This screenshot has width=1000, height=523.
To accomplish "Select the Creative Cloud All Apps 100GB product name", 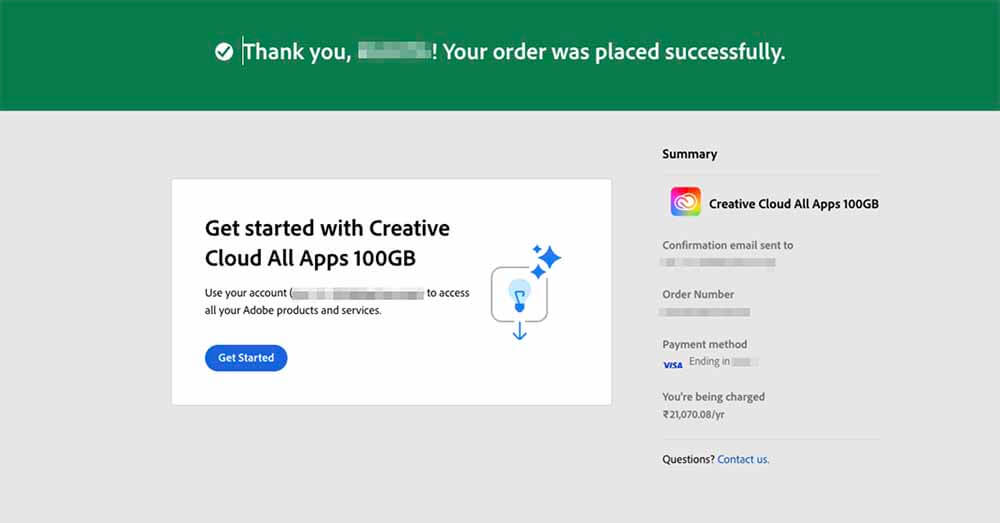I will point(794,204).
